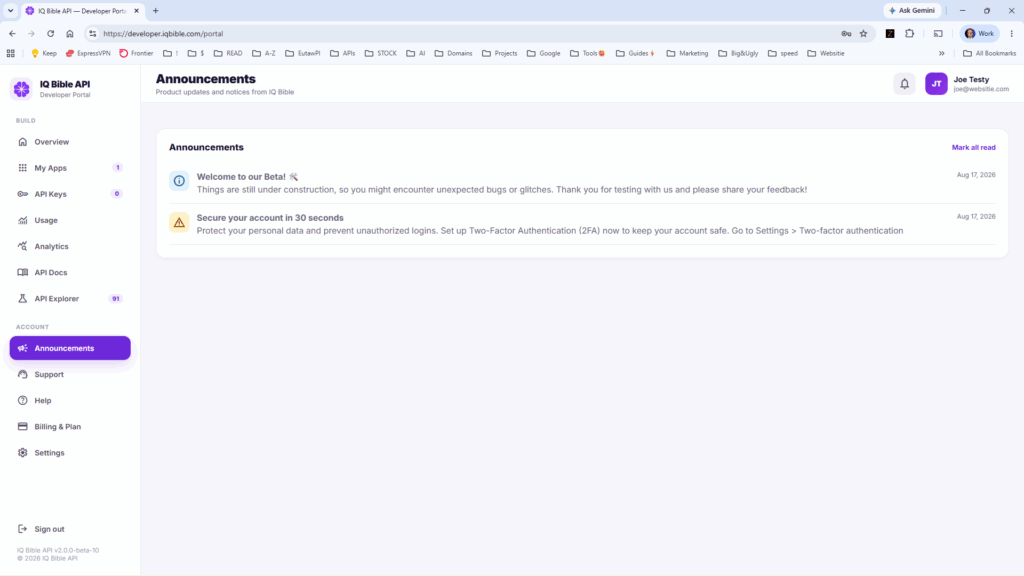Click Aug 17, 2026 date on Welcome announcement

(976, 175)
